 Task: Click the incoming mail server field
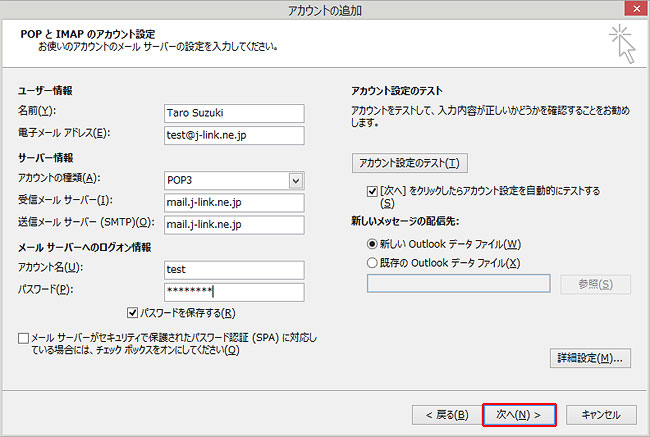[x=234, y=203]
